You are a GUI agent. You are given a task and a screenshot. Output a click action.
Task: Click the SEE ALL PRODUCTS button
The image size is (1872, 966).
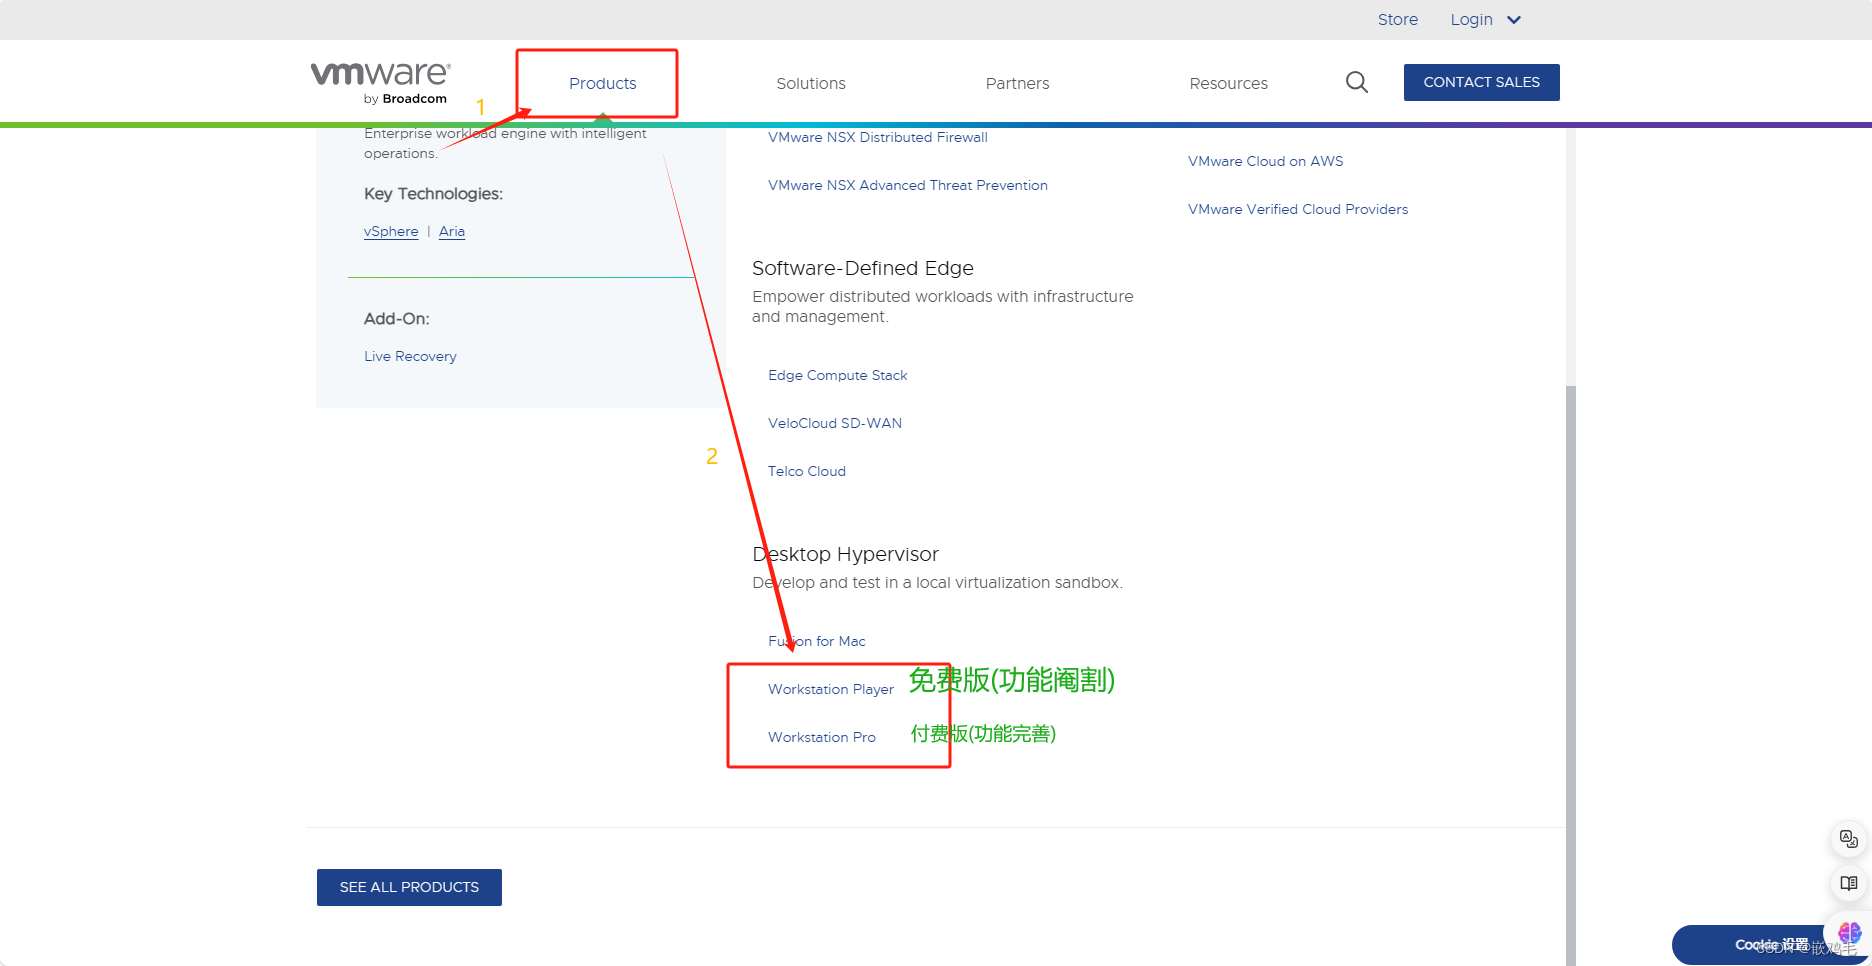tap(409, 887)
